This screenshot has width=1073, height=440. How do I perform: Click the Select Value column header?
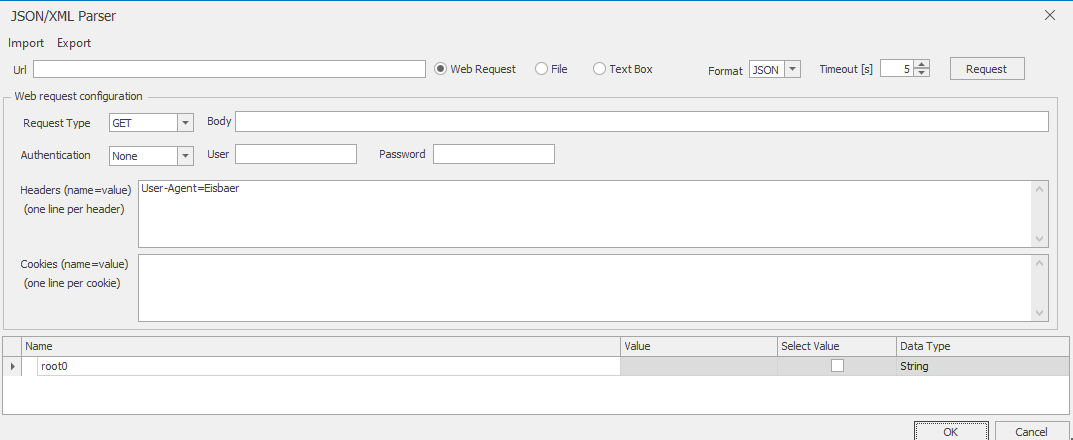[x=837, y=346]
